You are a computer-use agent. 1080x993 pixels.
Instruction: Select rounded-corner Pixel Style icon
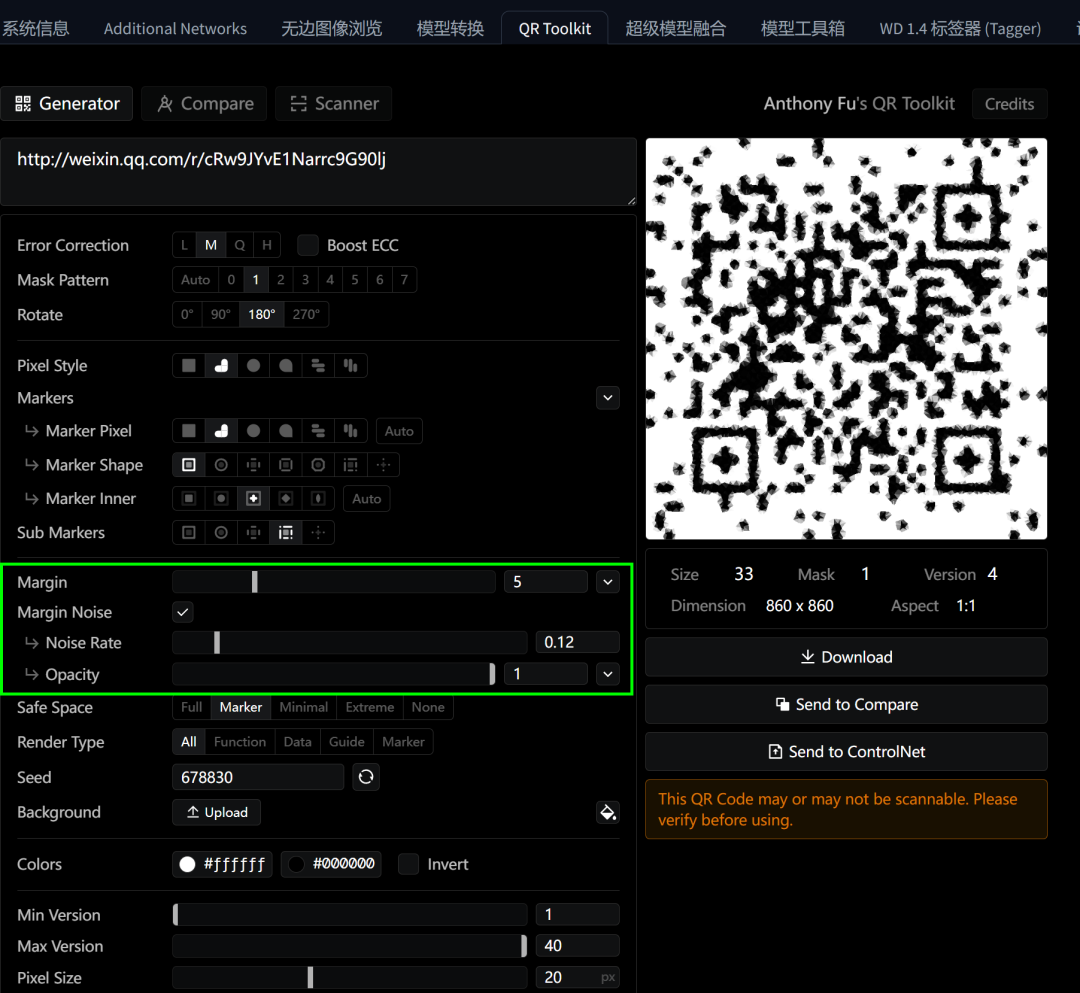(221, 366)
